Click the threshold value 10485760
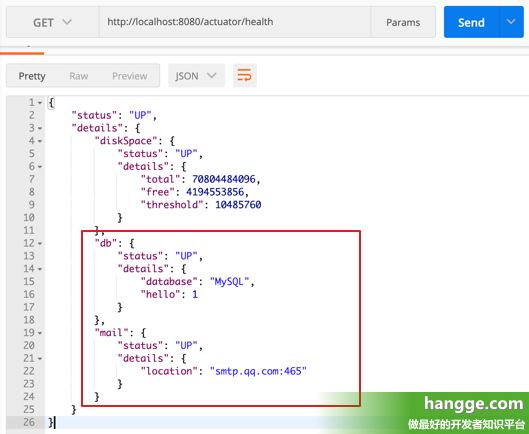 (238, 205)
